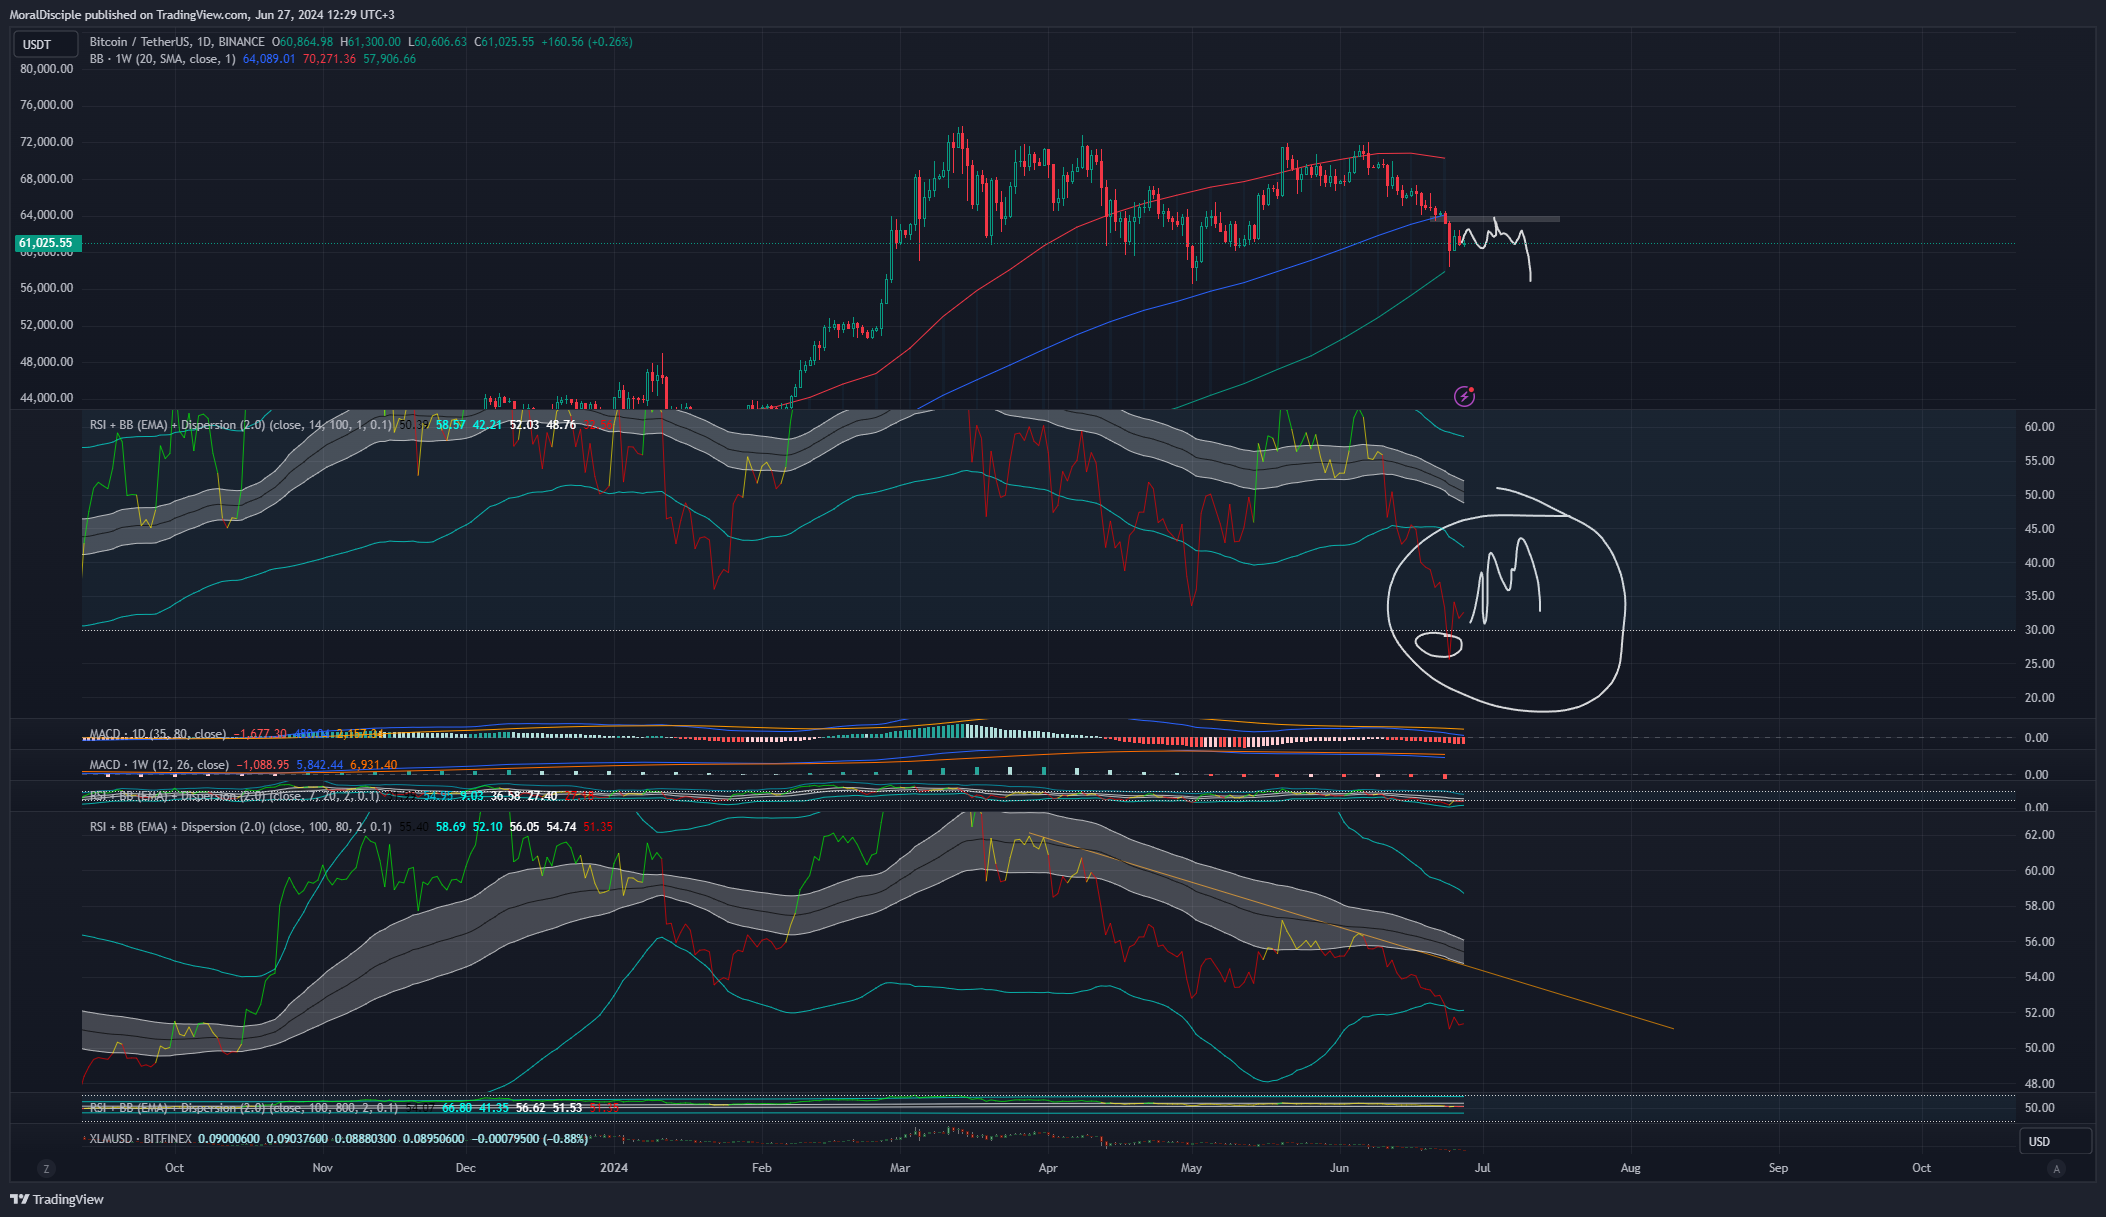The height and width of the screenshot is (1217, 2106).
Task: Select the RSI legend with close, 14, 100 settings
Action: tap(241, 425)
